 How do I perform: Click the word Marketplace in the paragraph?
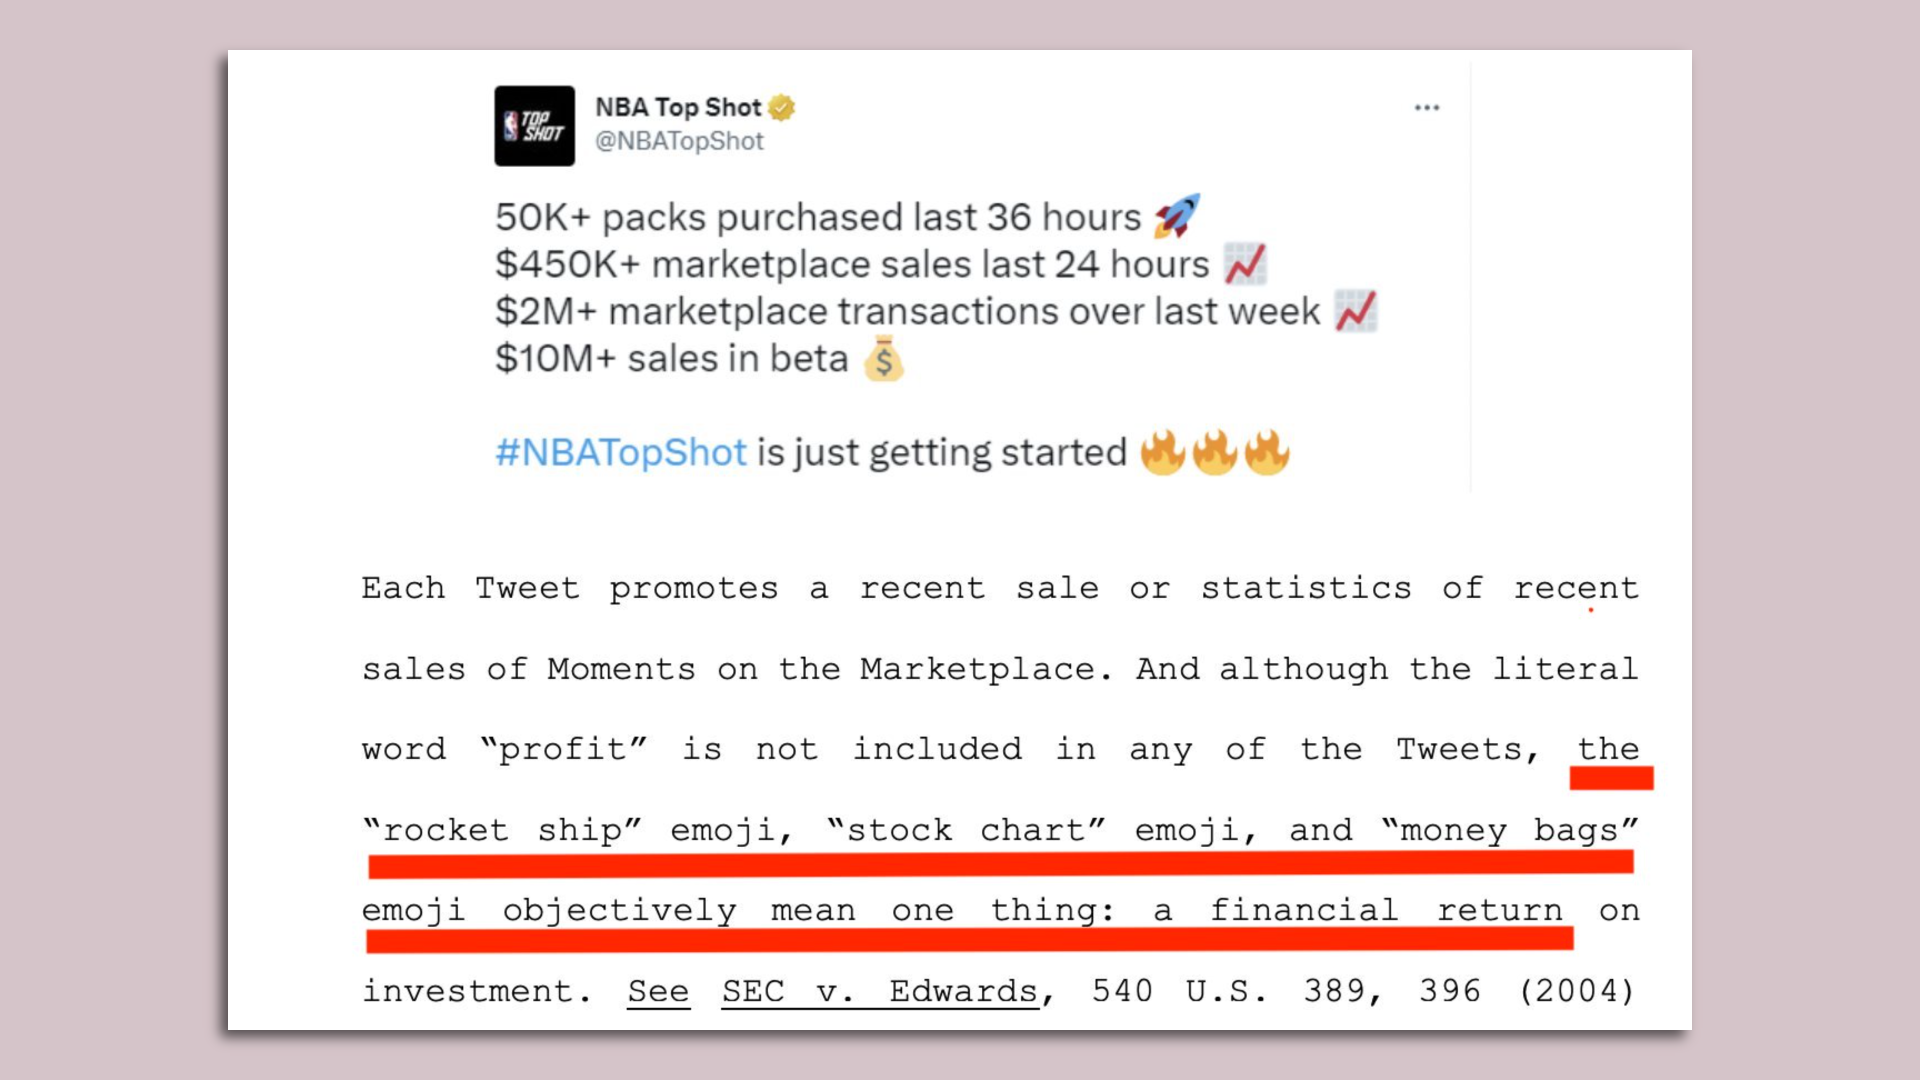pos(977,668)
